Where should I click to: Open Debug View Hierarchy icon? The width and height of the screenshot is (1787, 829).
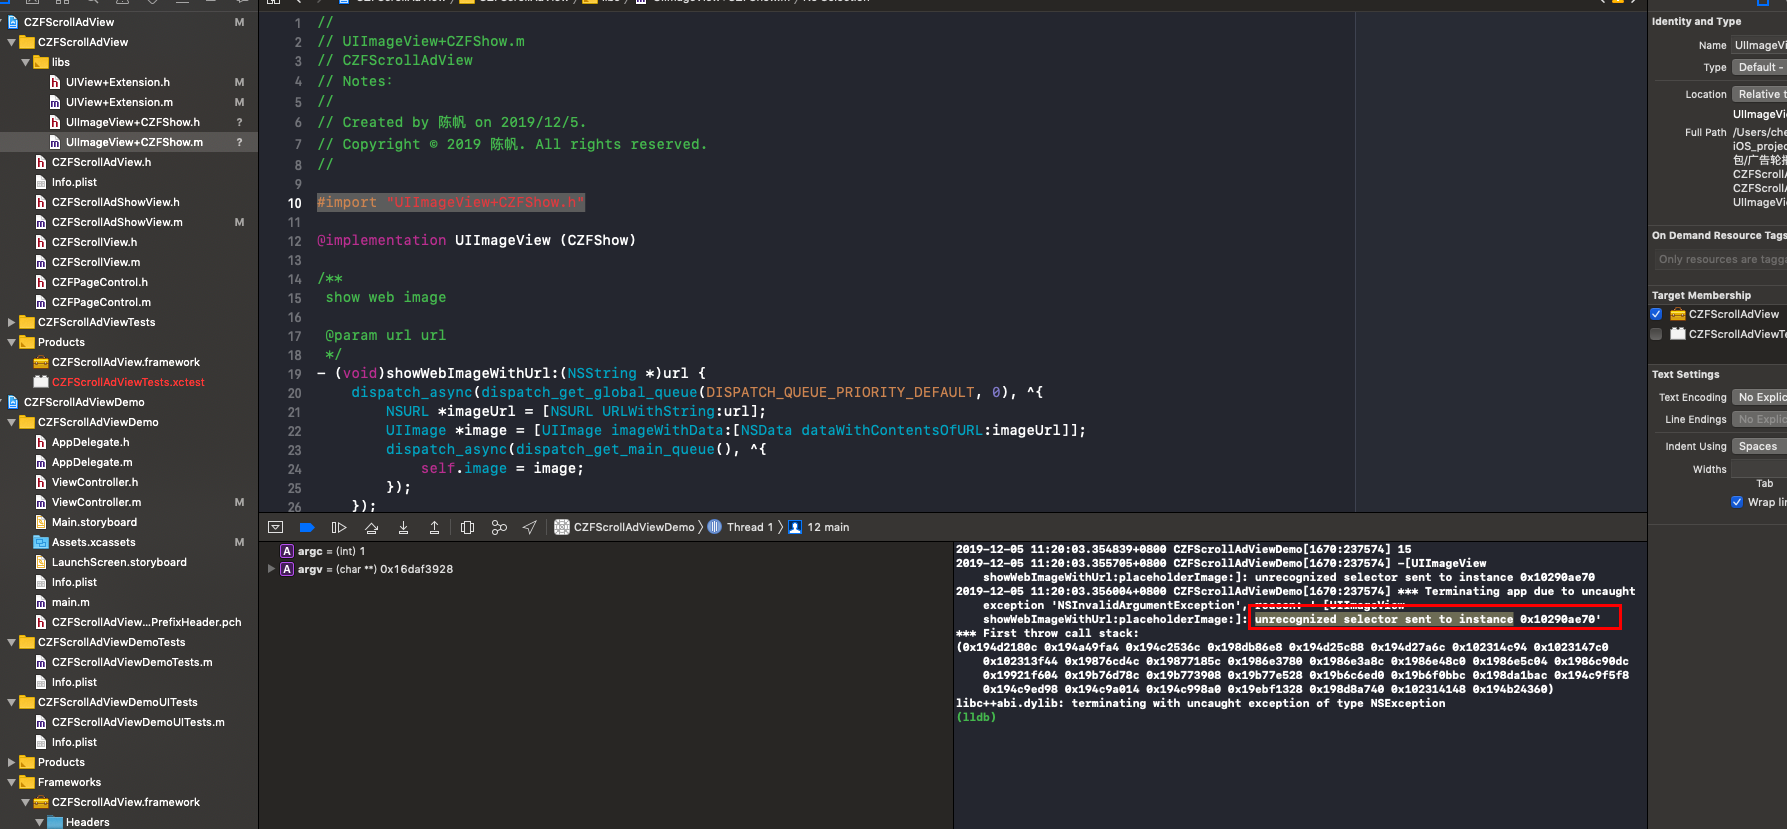[467, 527]
